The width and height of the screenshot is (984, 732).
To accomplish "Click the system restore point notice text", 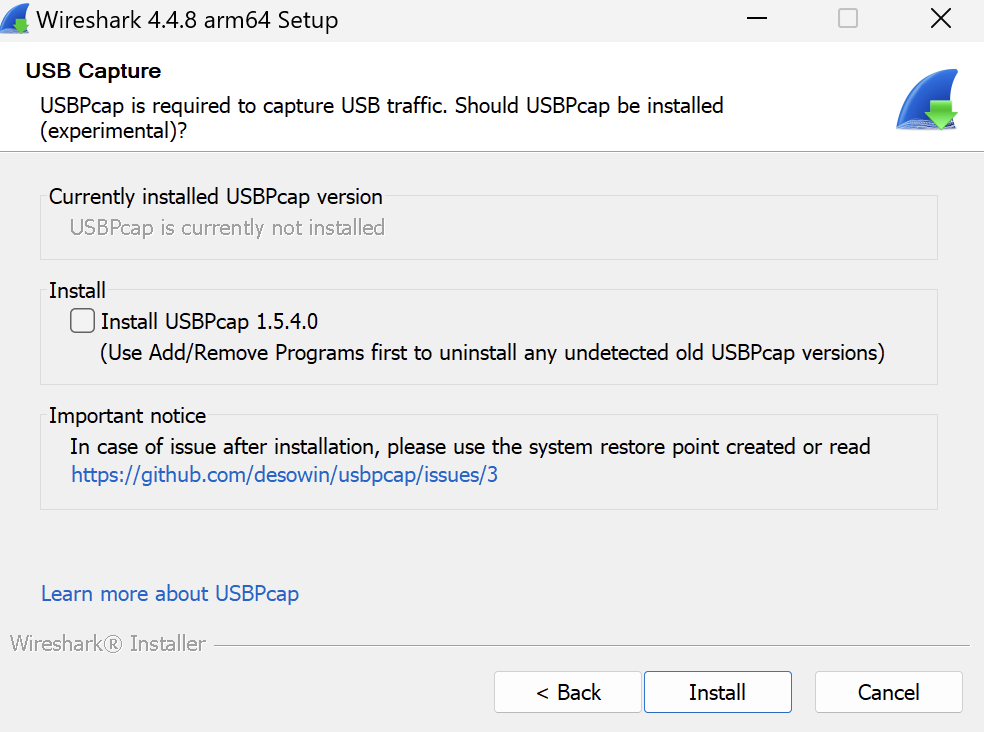I will pos(470,447).
